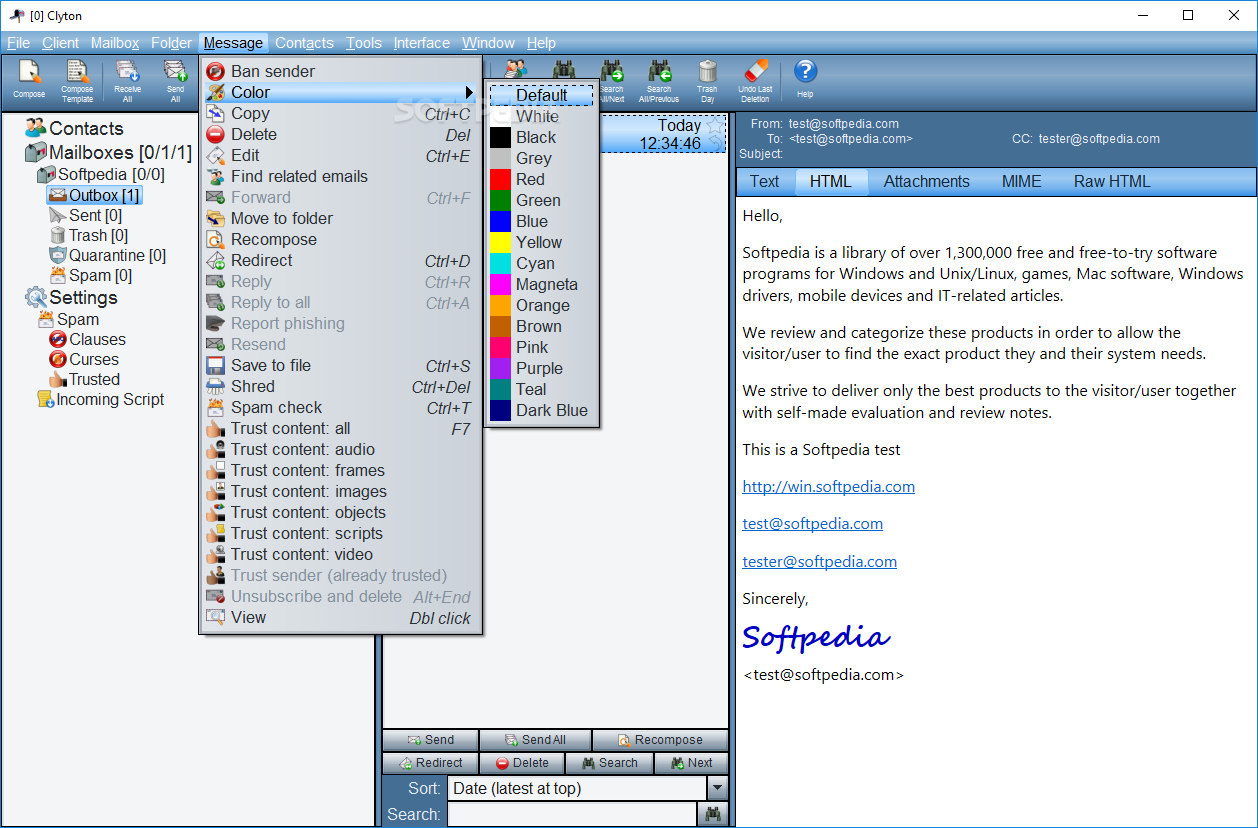This screenshot has height=828, width=1258.
Task: Select the Outbox [1] folder
Action: [x=94, y=195]
